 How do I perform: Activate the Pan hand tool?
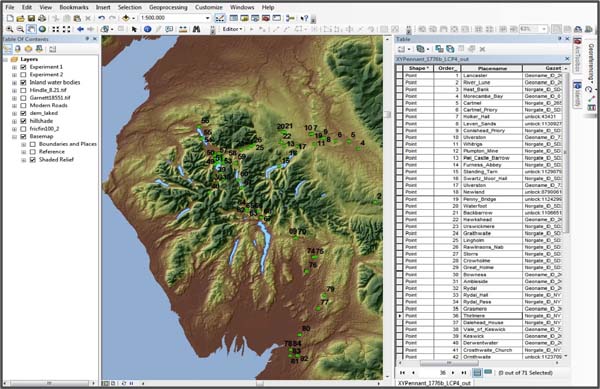[x=31, y=29]
